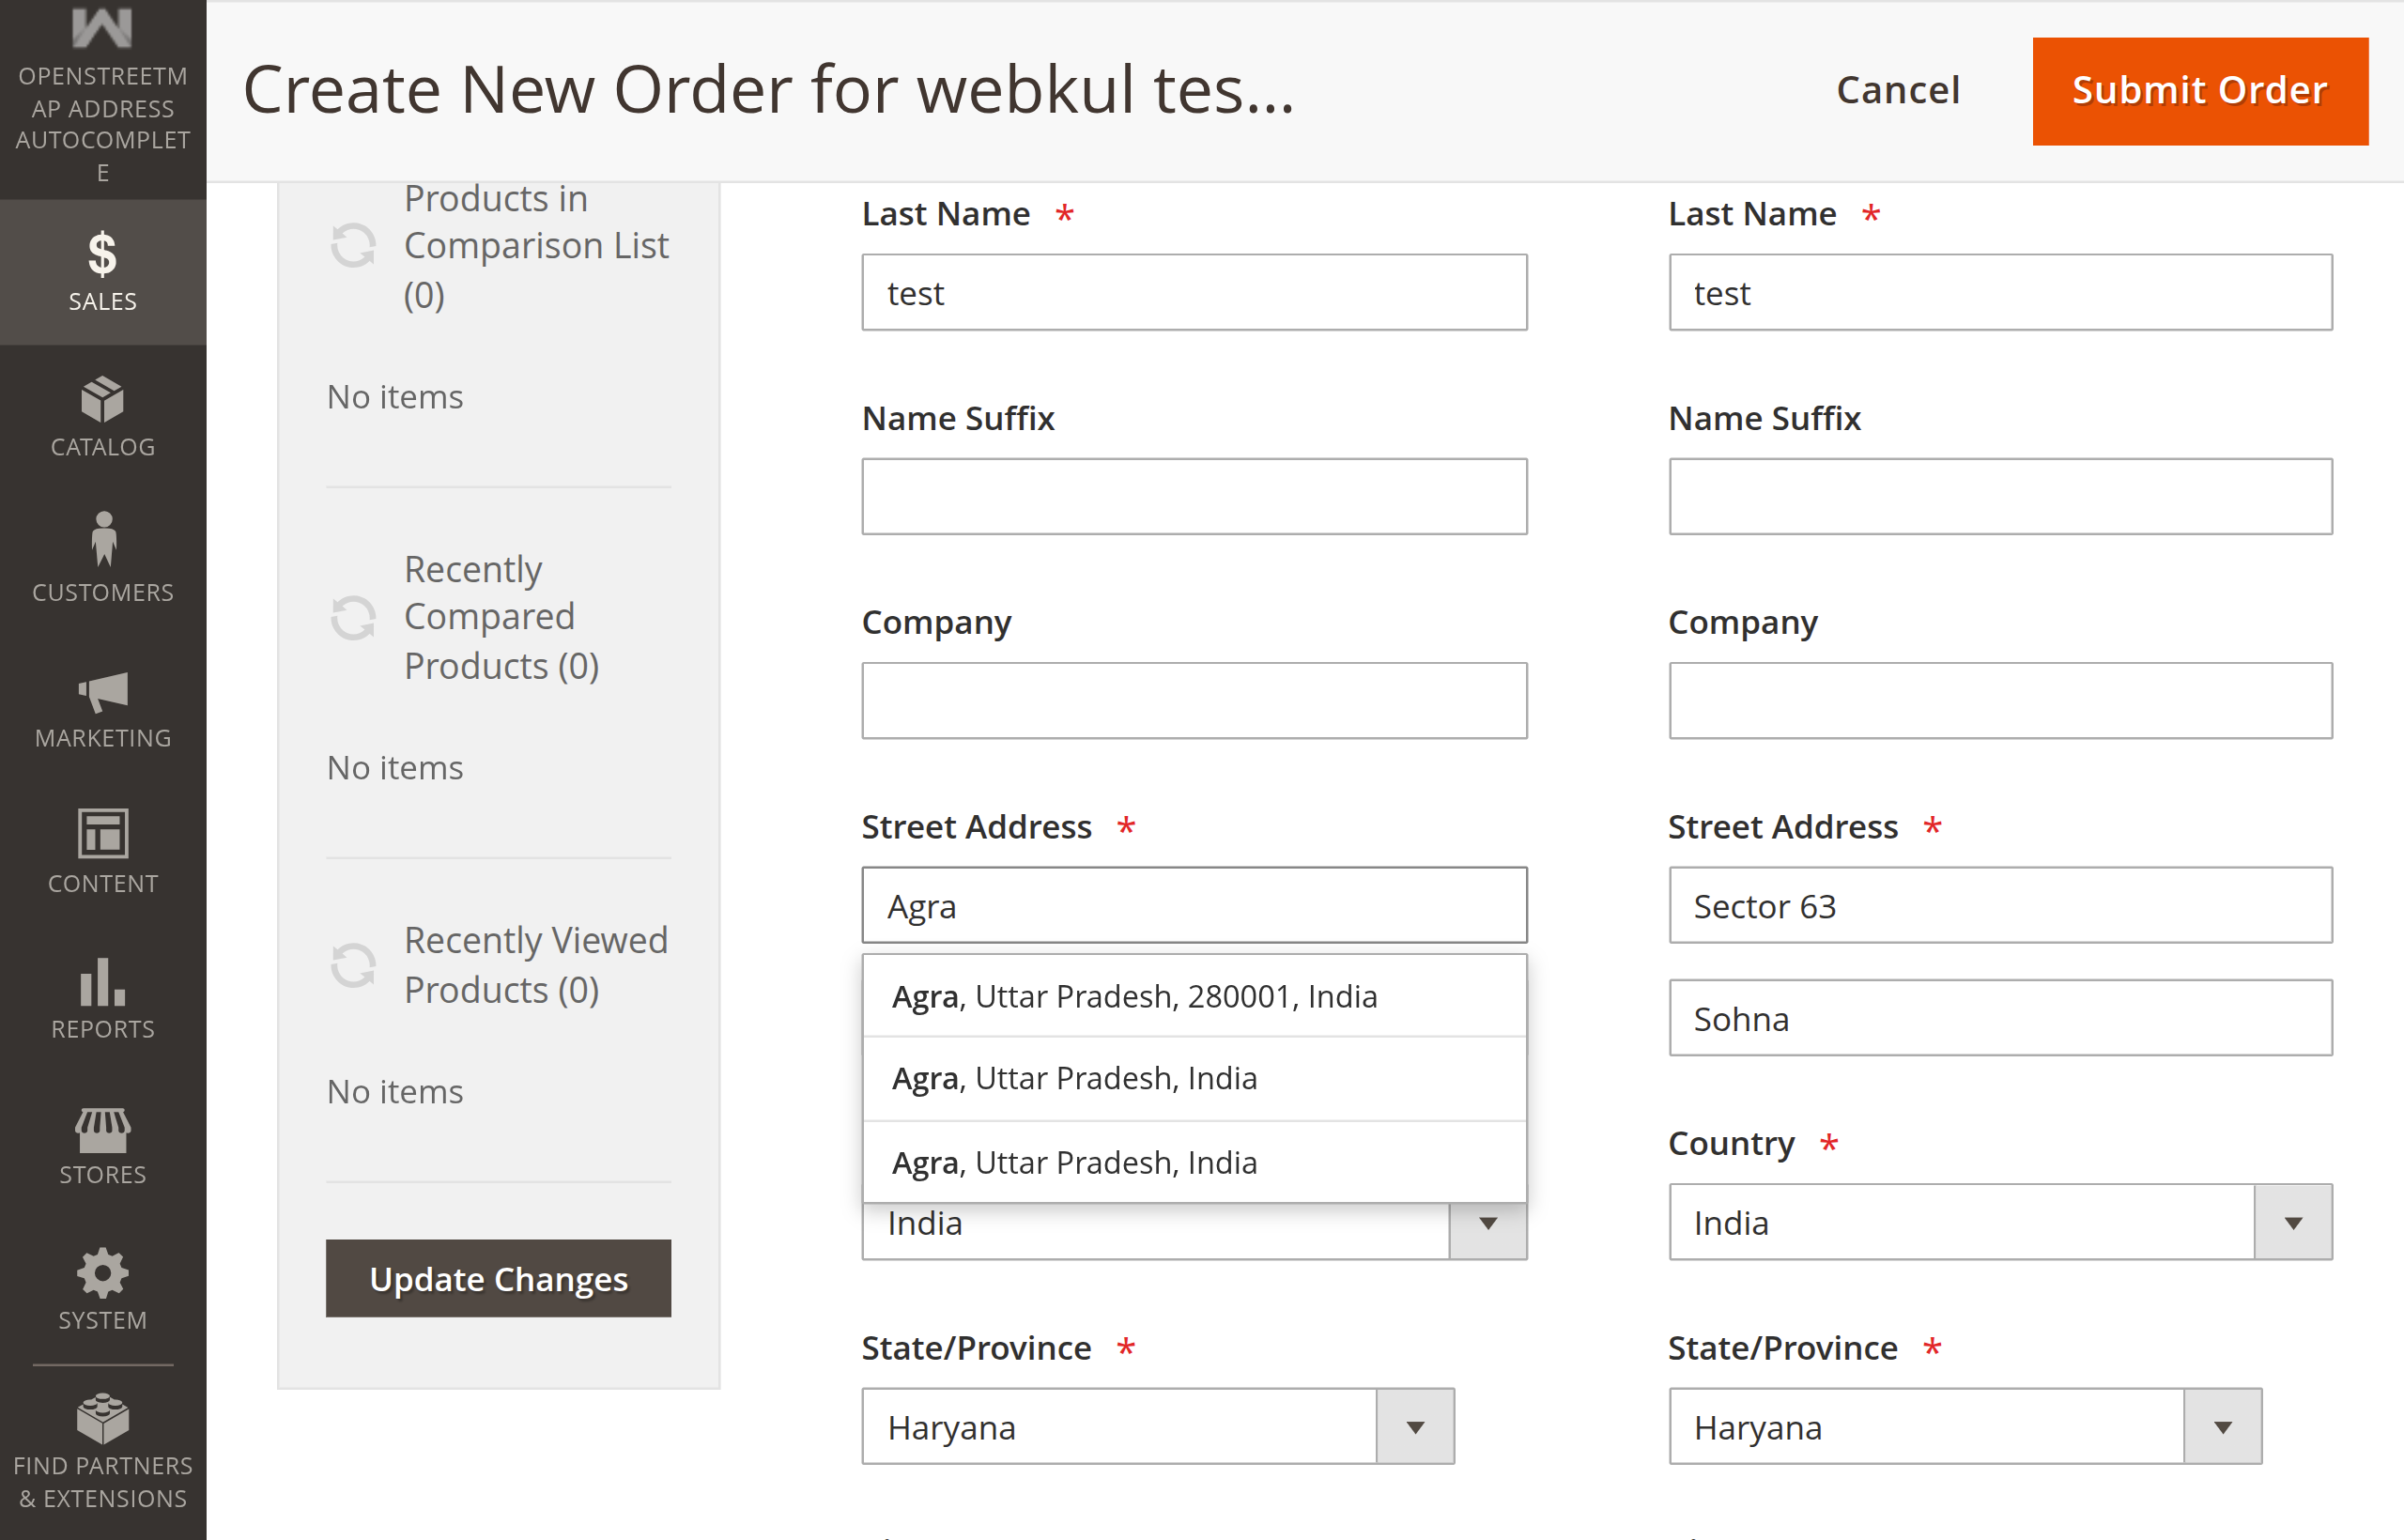Choose second Agra, Uttar Pradesh, India suggestion
This screenshot has height=1540, width=2404.
[x=1194, y=1078]
